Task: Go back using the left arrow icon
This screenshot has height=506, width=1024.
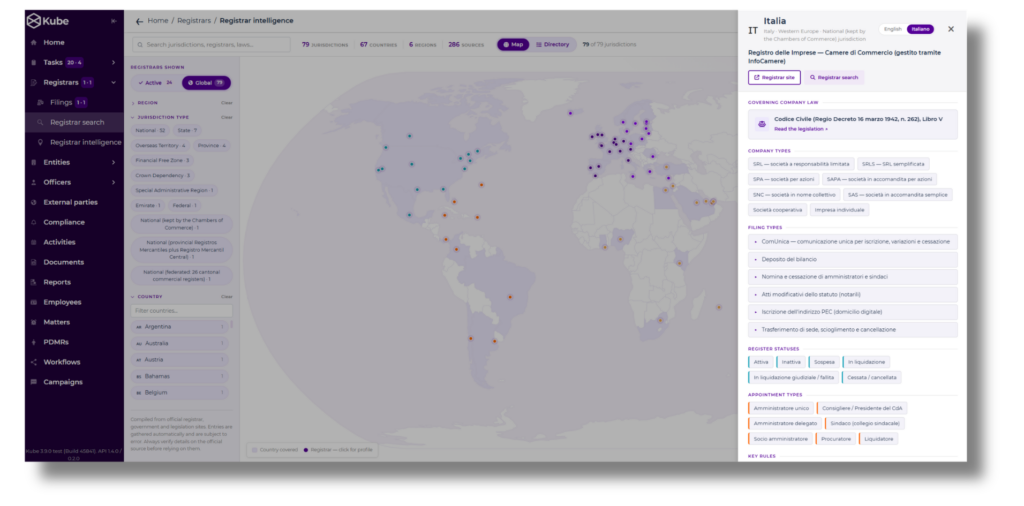Action: (x=139, y=21)
